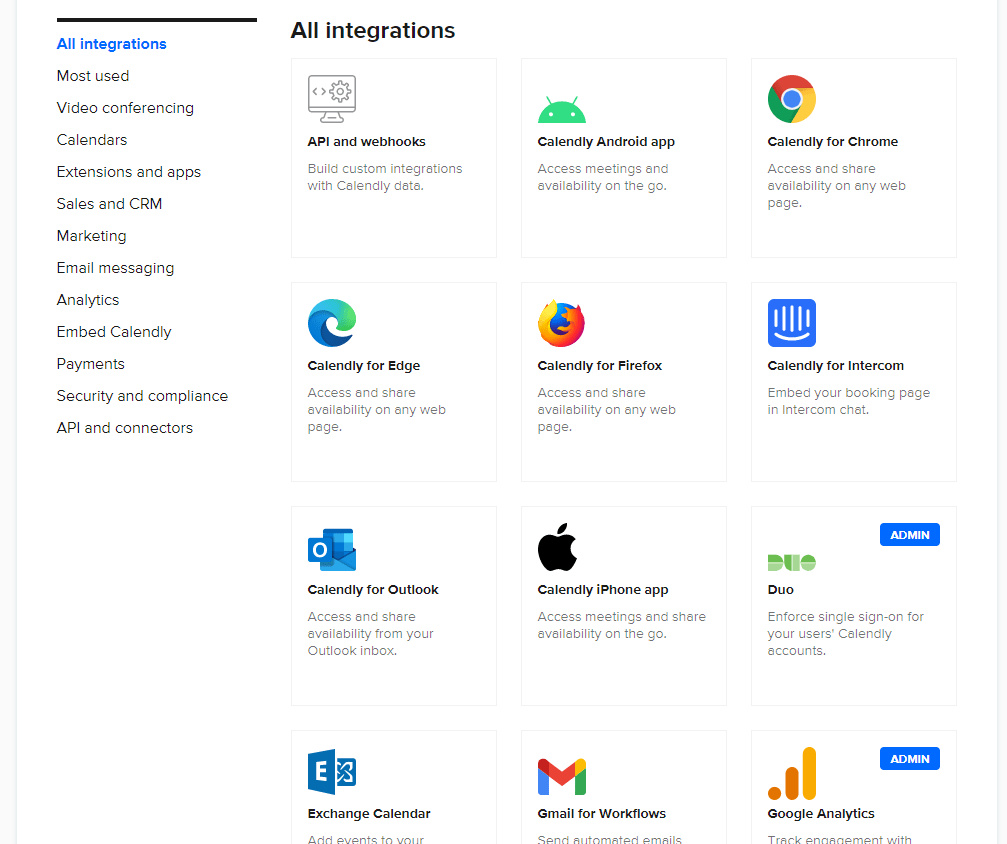Click the Edge card 'Access and share' description
Image resolution: width=1007 pixels, height=844 pixels.
click(376, 409)
